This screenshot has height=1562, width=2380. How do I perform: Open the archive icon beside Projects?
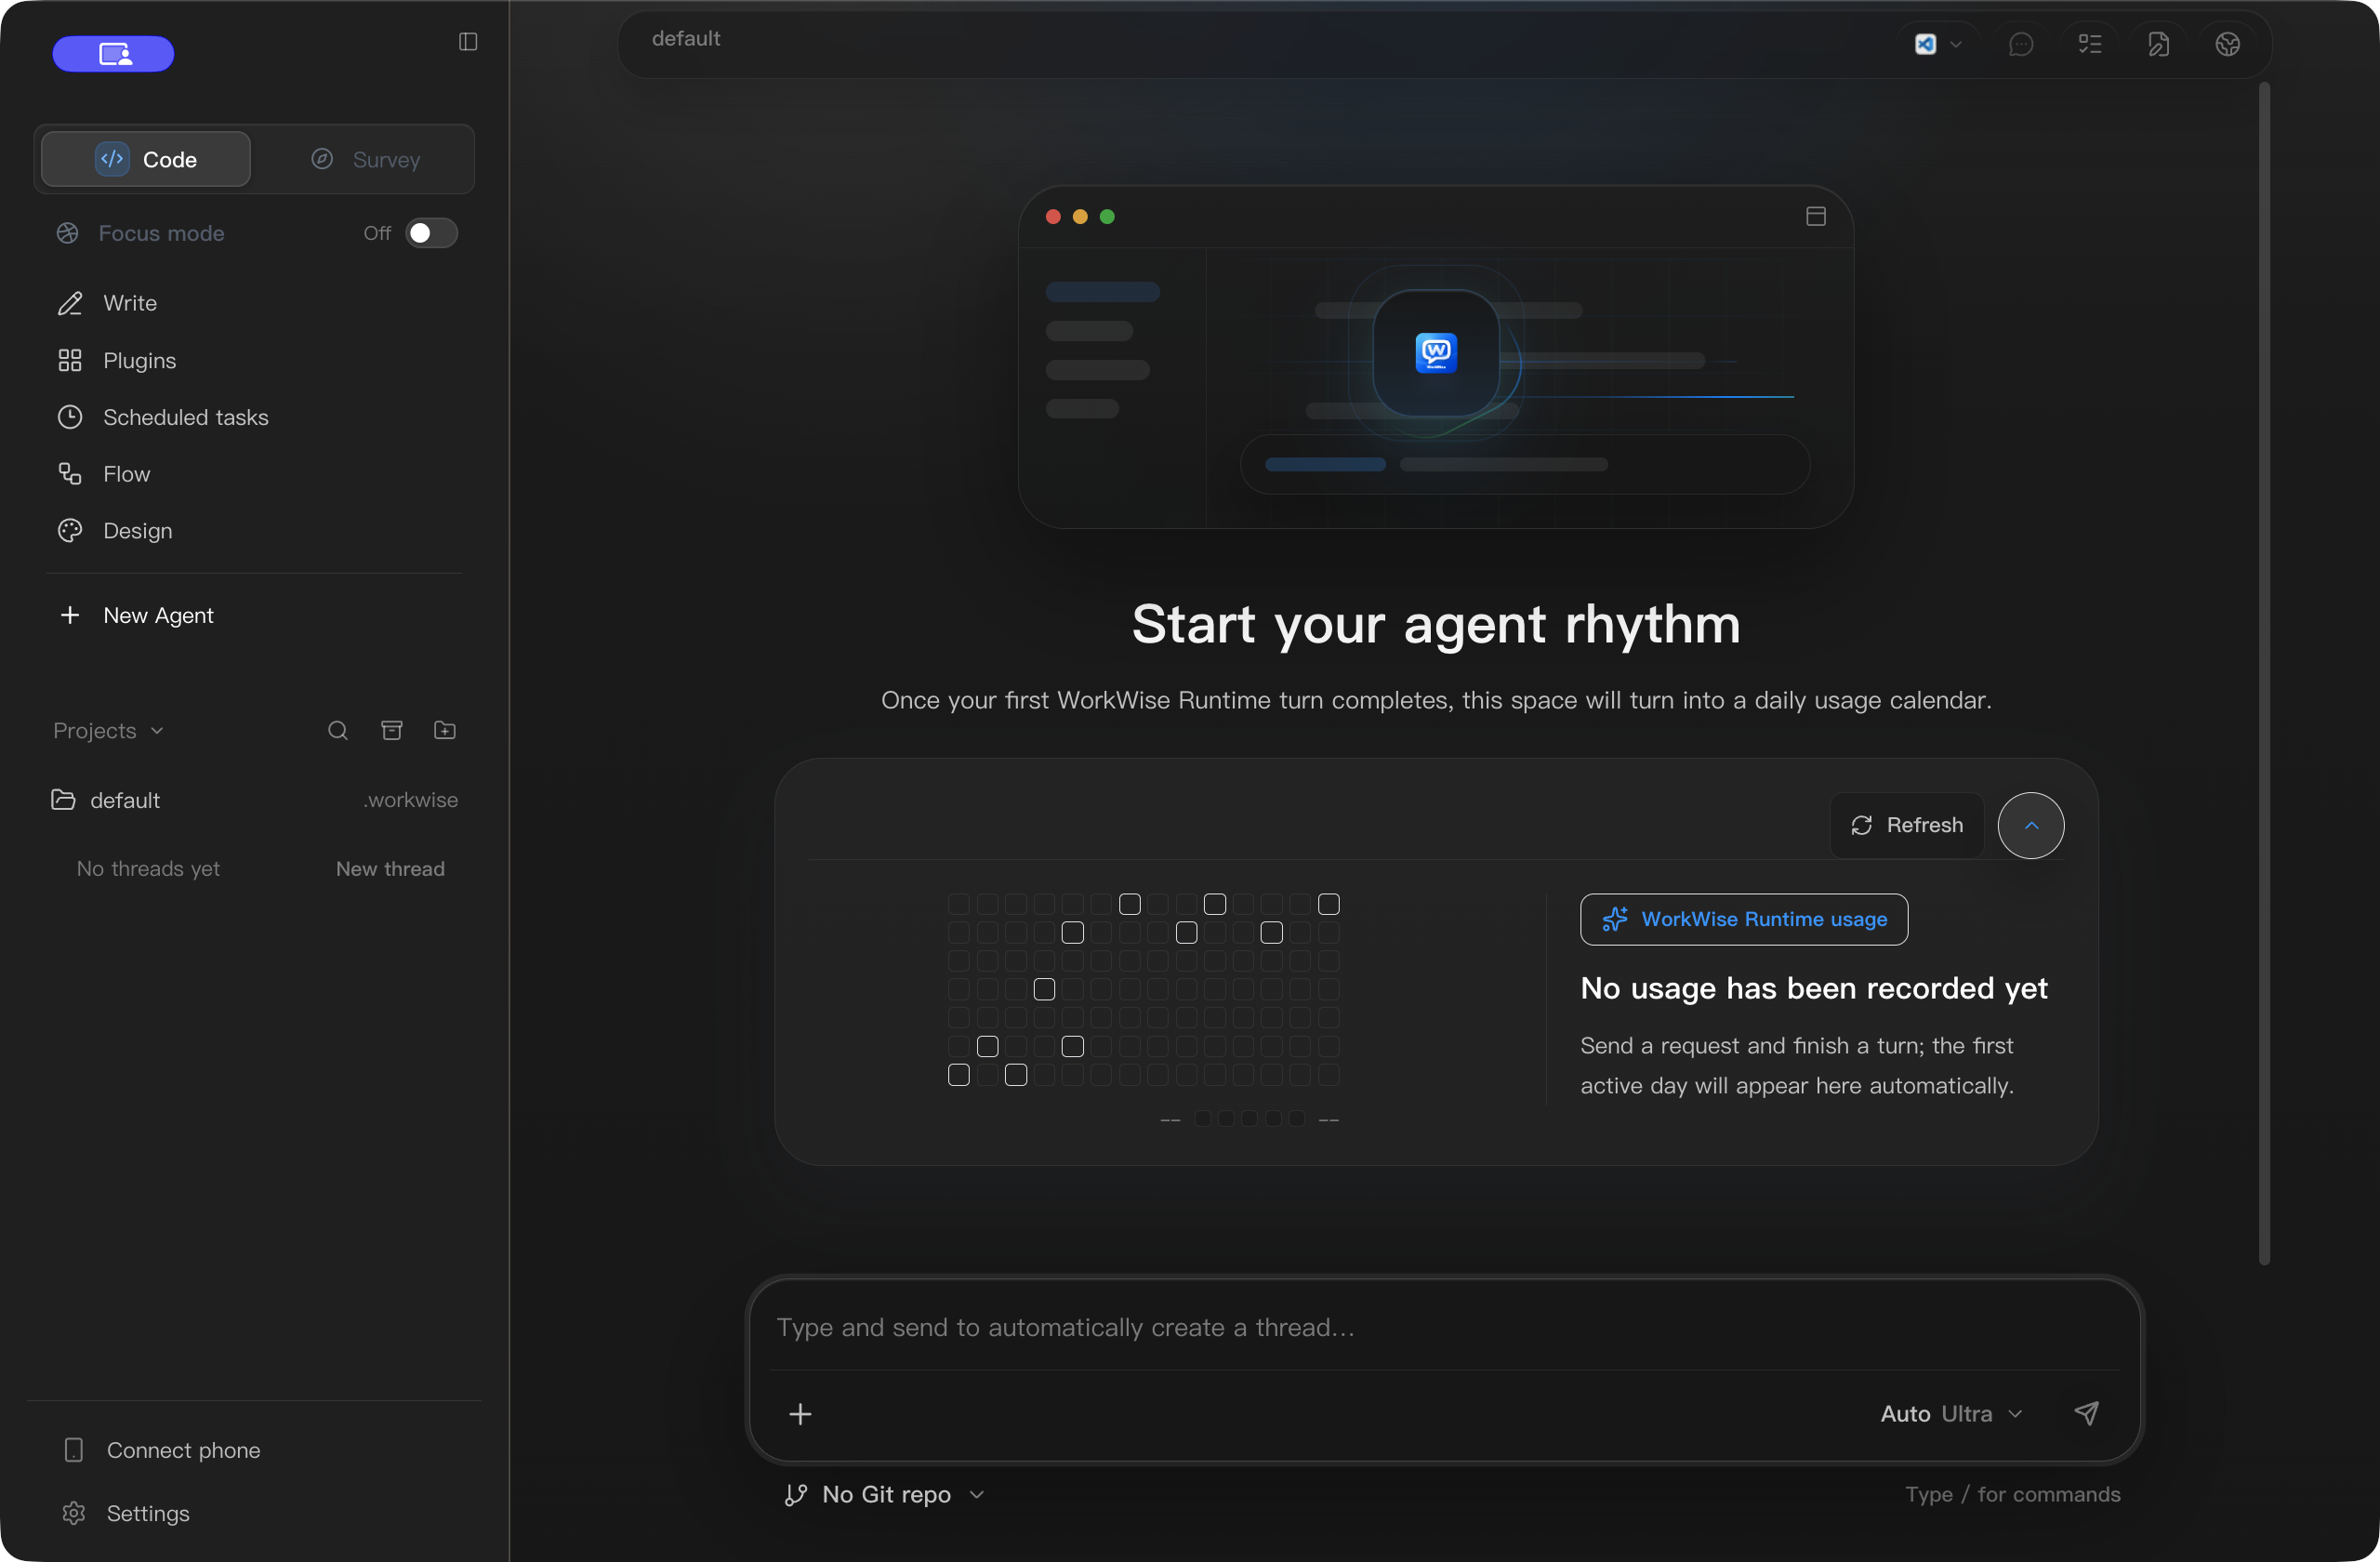(392, 731)
